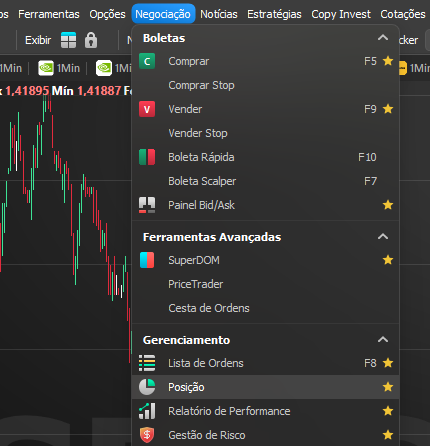The height and width of the screenshot is (446, 430).
Task: Toggle favorite star for Lista de Ordens
Action: tap(388, 363)
